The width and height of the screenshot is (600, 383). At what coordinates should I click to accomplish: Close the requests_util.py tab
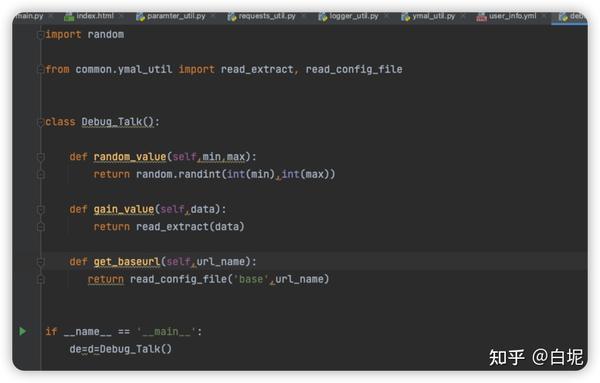coord(304,16)
